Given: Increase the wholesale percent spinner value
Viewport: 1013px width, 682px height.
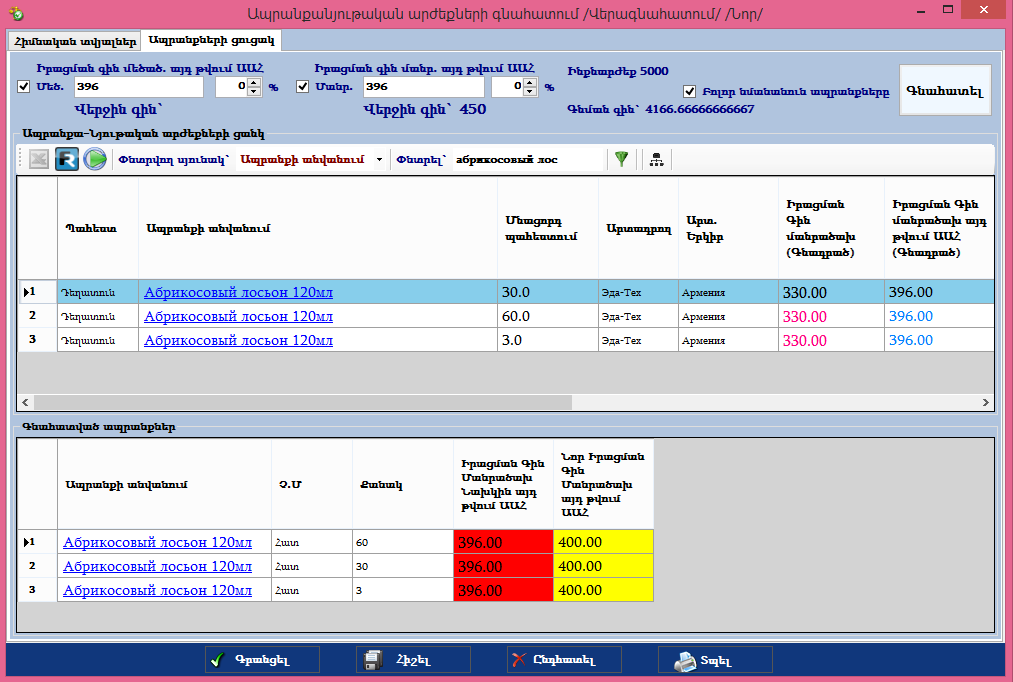Looking at the screenshot, I should pyautogui.click(x=255, y=83).
